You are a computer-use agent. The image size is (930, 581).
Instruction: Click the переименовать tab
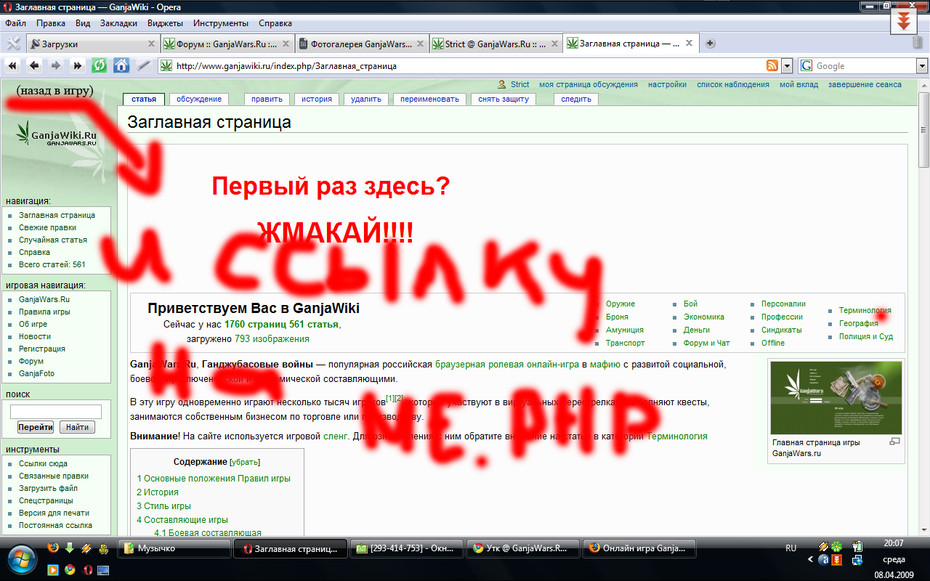tap(429, 99)
